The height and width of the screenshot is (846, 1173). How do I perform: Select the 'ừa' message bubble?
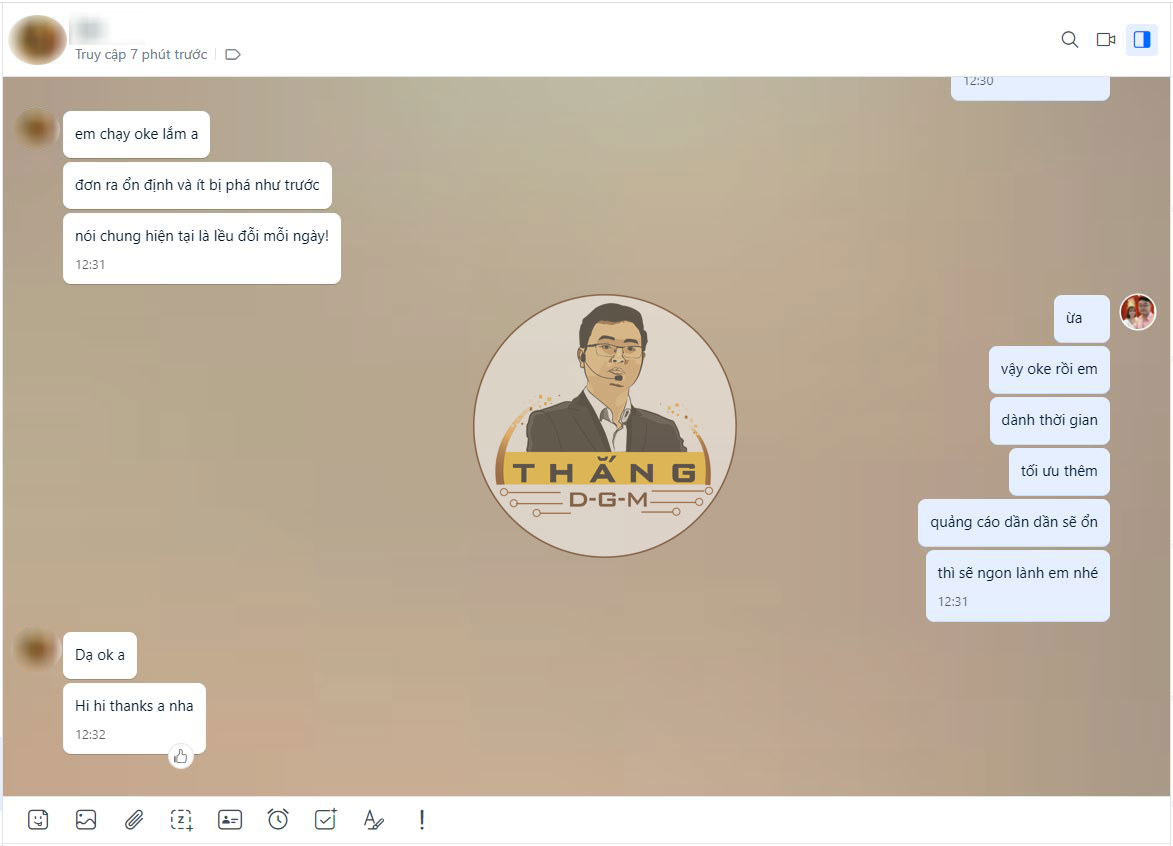tap(1082, 319)
